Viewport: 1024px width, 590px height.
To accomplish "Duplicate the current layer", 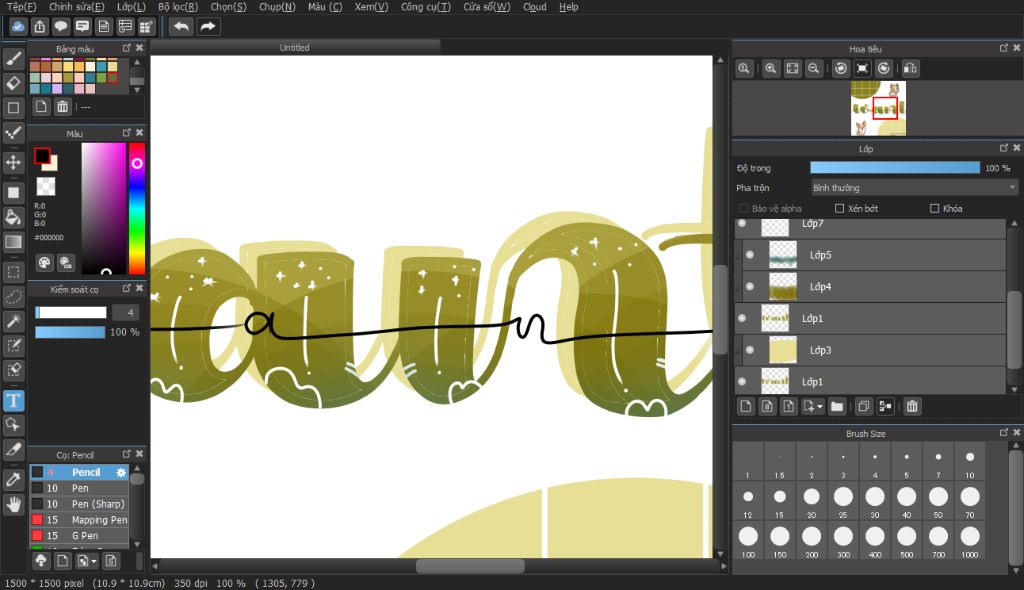I will [x=863, y=406].
